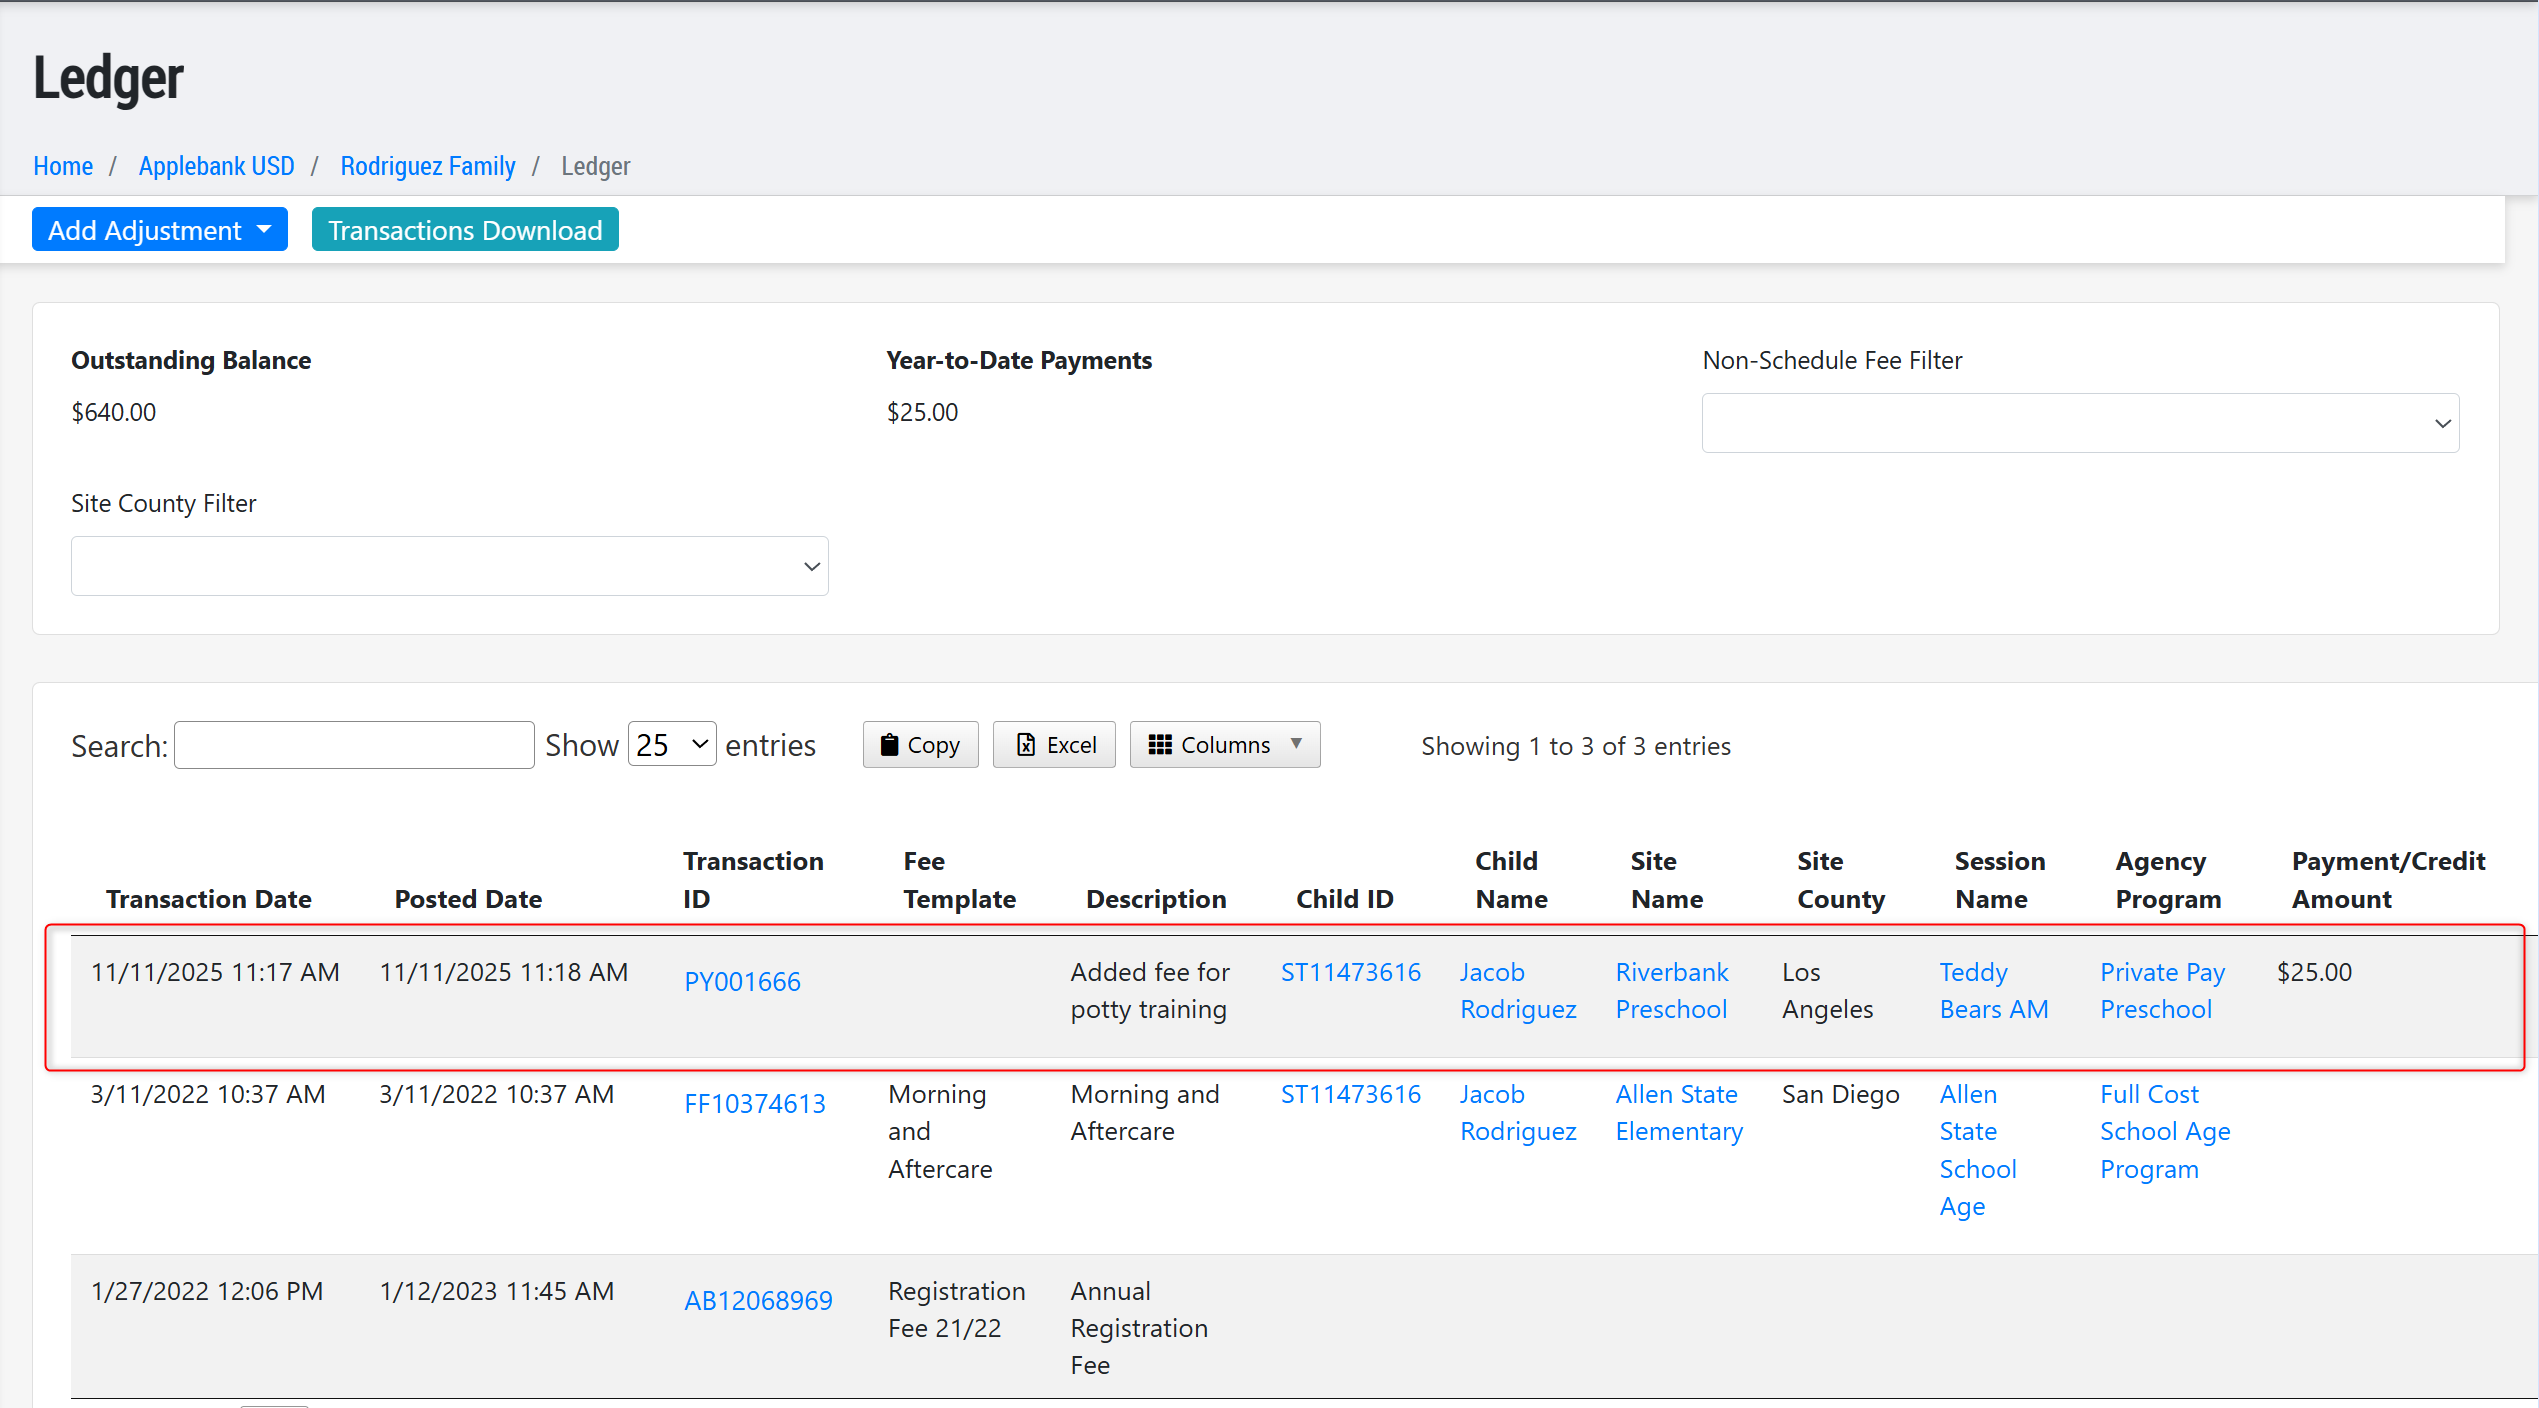Sort by Transaction Date column header

pyautogui.click(x=209, y=899)
